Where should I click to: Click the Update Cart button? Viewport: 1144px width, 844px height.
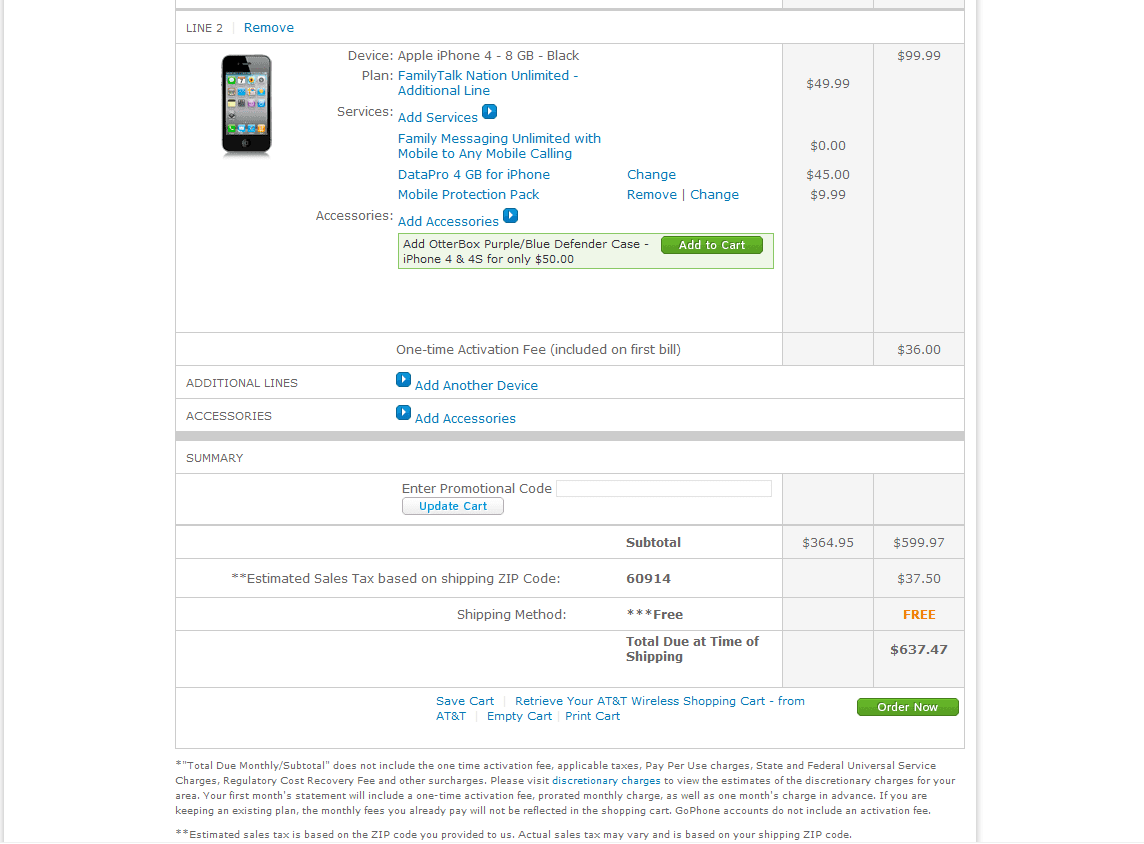pyautogui.click(x=452, y=506)
